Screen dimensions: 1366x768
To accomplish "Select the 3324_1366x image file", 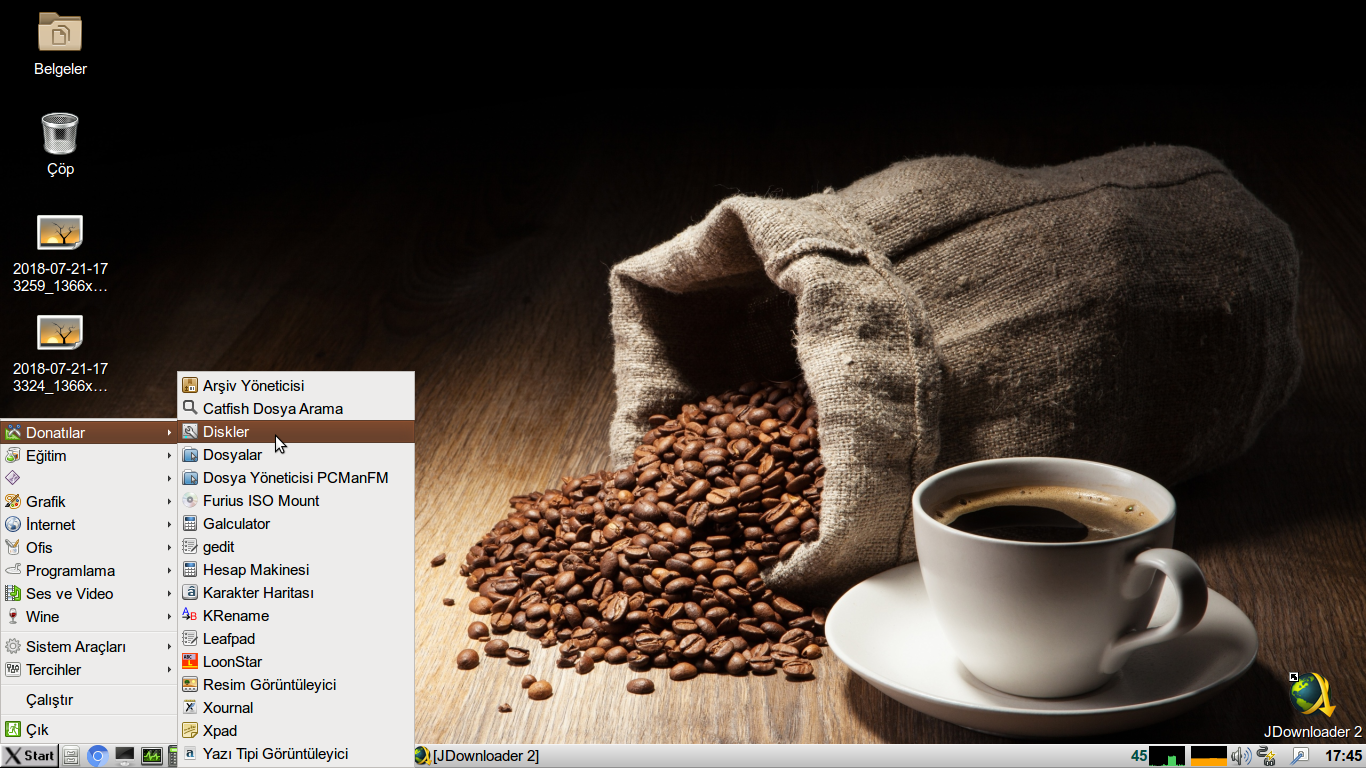I will coord(60,354).
